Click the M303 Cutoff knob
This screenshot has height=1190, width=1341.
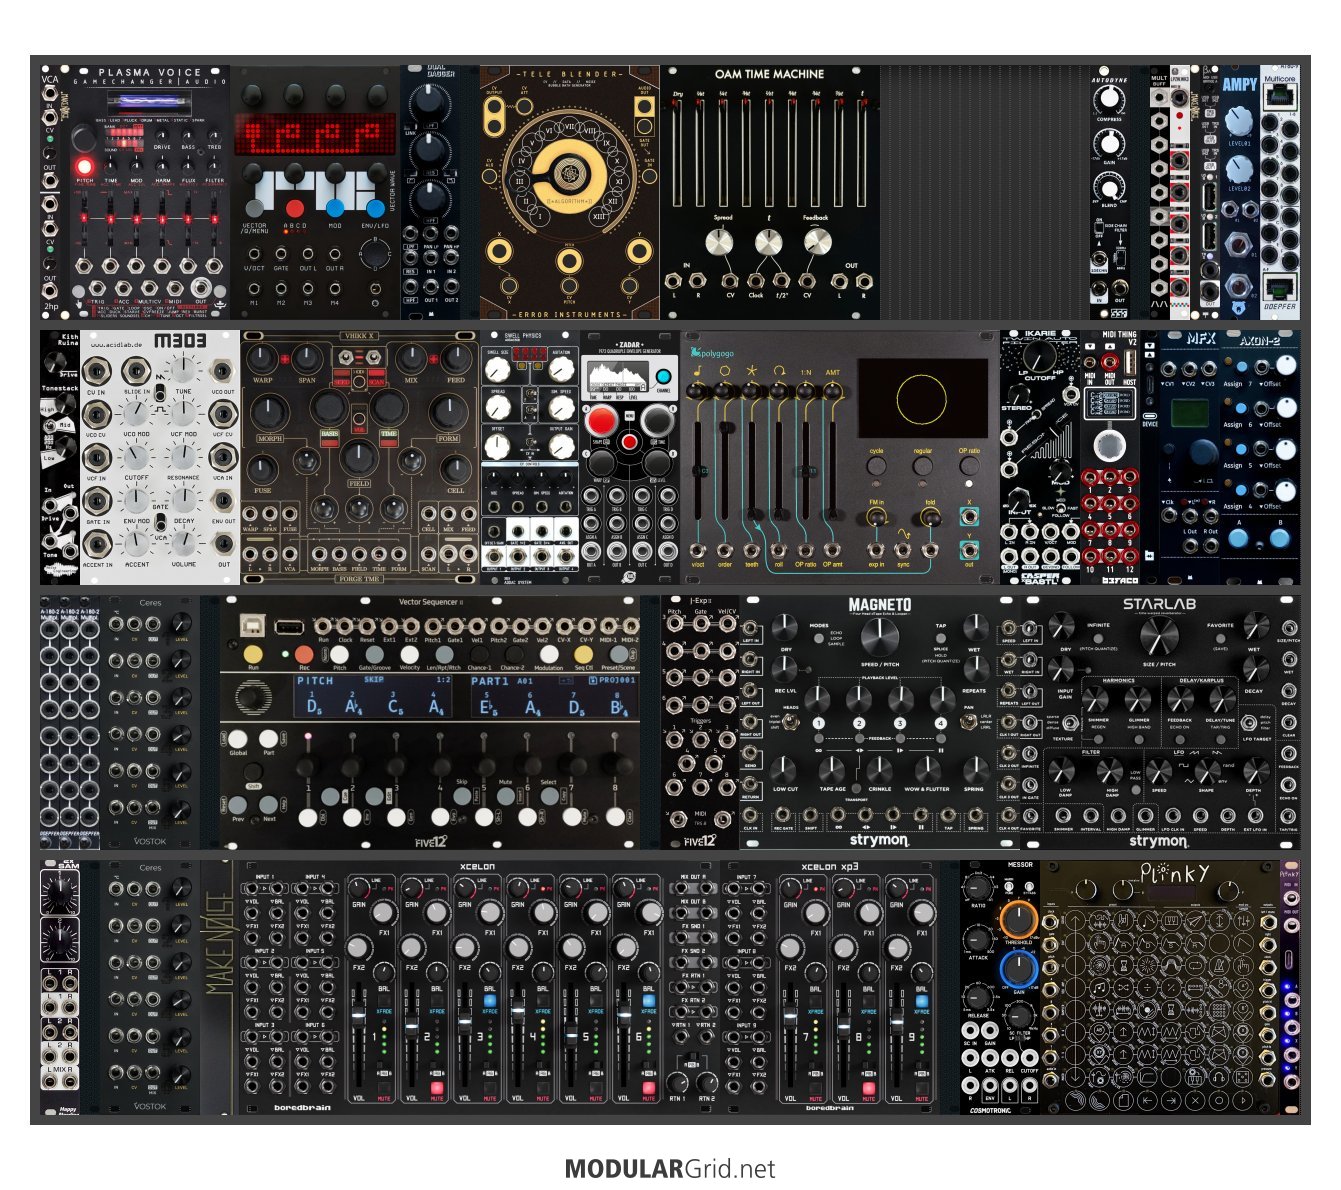click(137, 456)
